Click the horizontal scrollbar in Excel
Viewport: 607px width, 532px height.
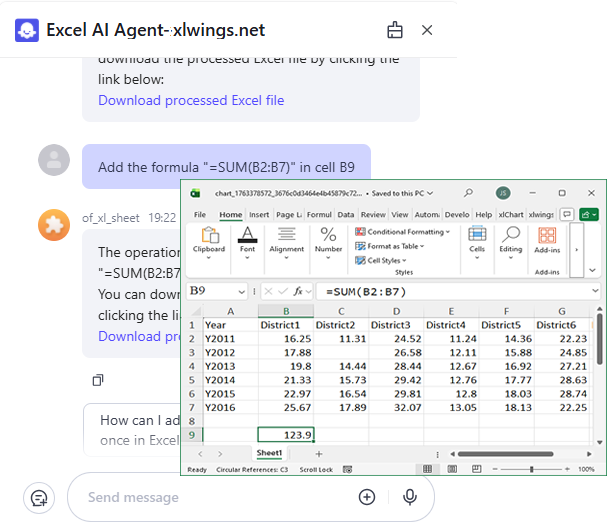[506, 454]
